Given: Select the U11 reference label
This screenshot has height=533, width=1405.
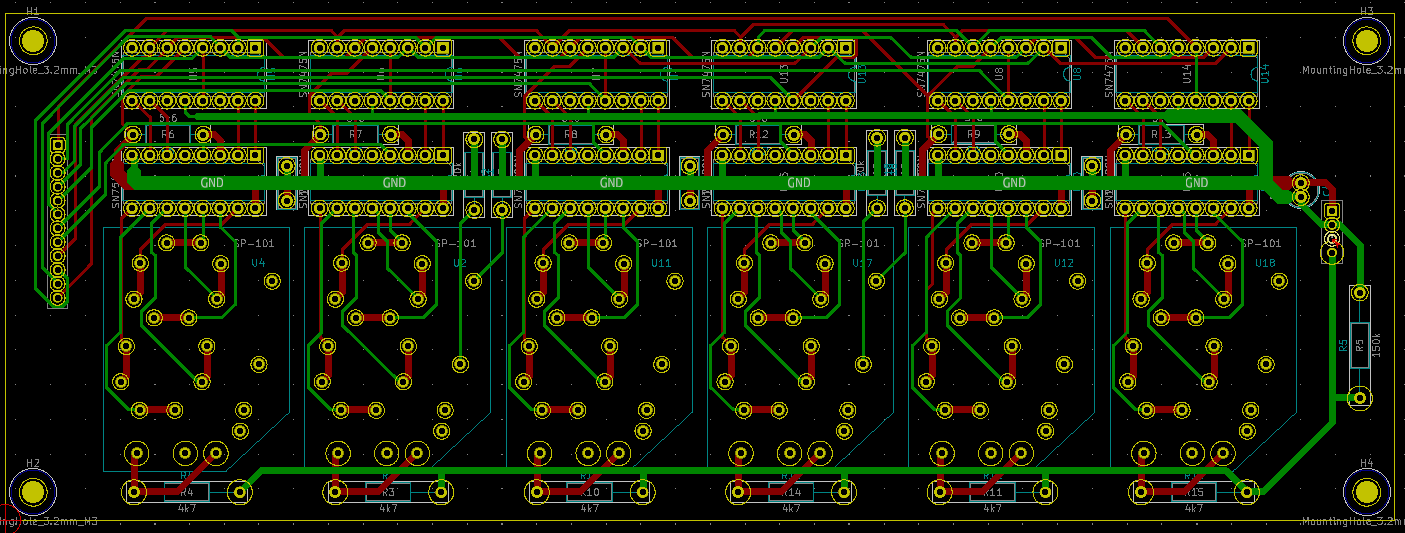Looking at the screenshot, I should (x=661, y=263).
